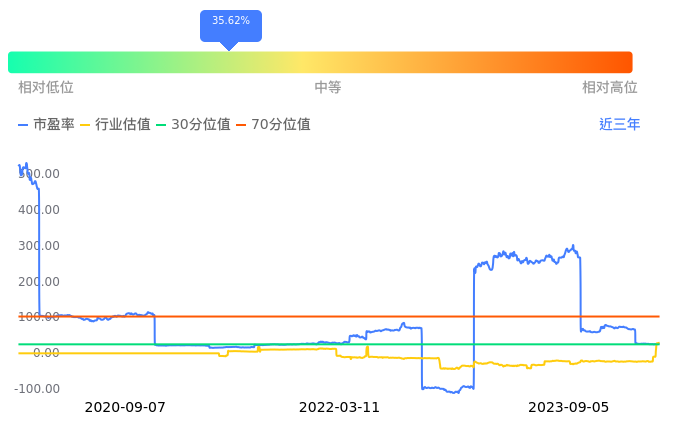Click the -100.00 y-axis label
Viewport: 686px width, 442px height.
pyautogui.click(x=37, y=389)
